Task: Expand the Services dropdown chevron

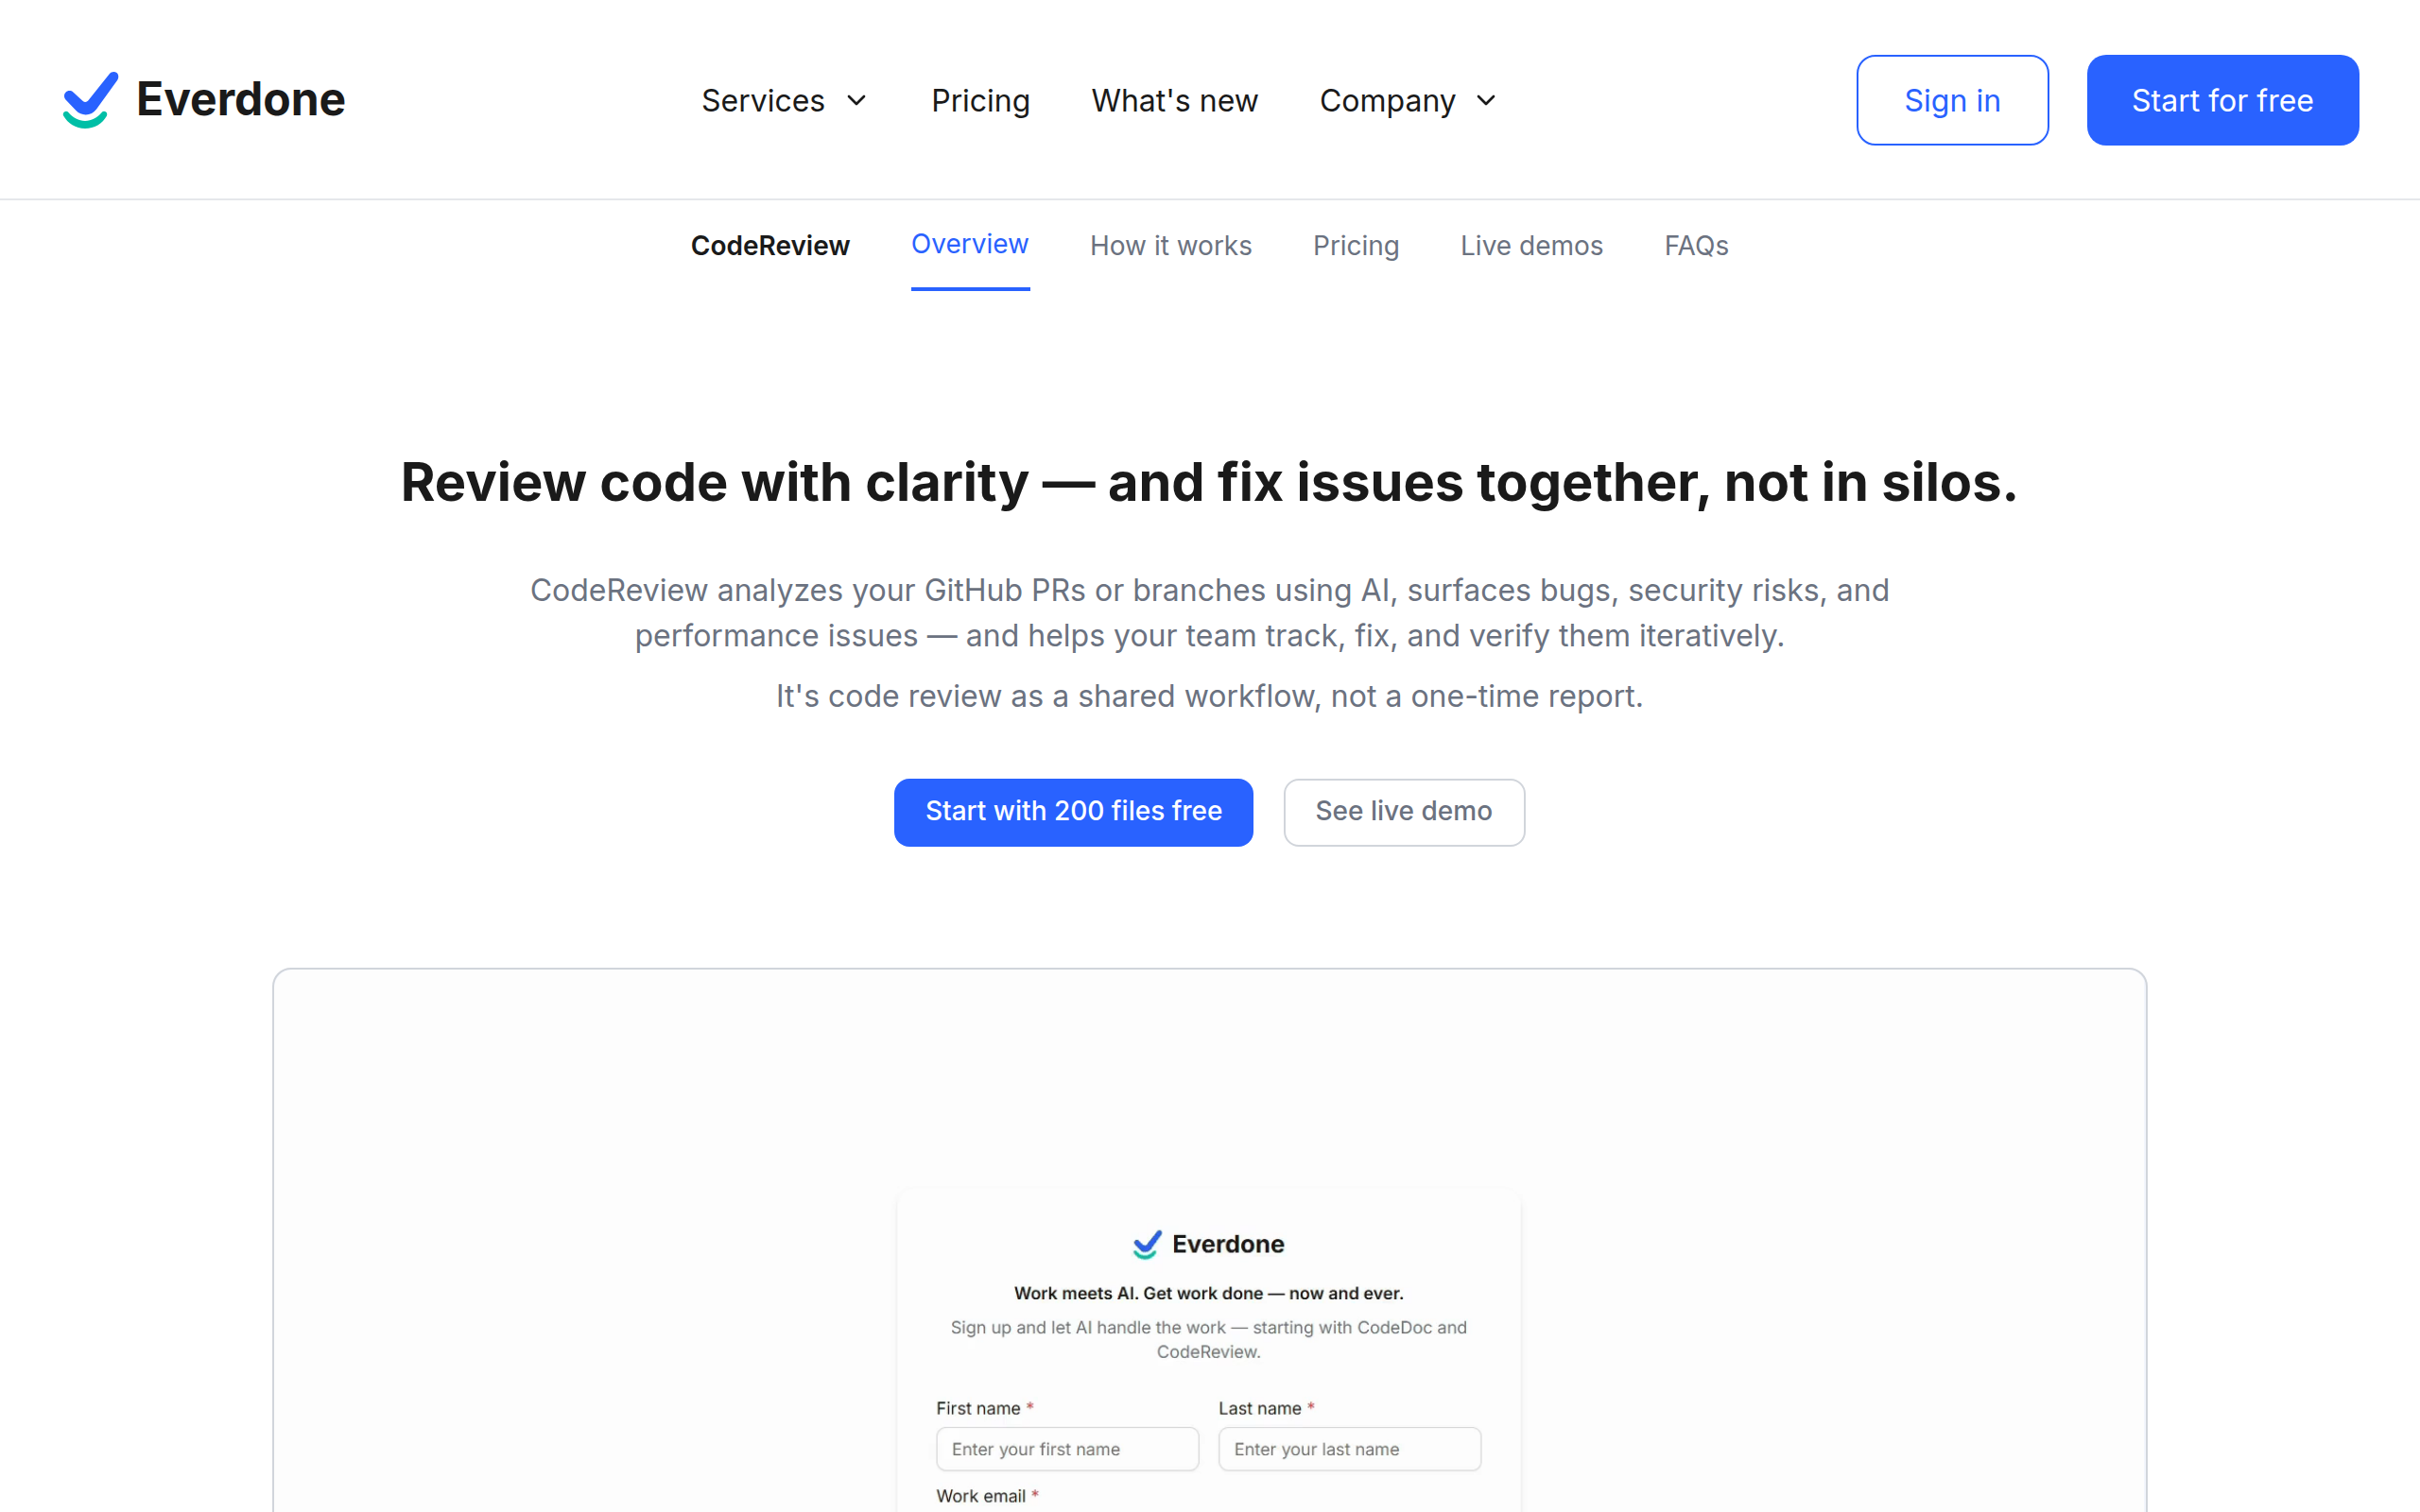Action: pos(857,101)
